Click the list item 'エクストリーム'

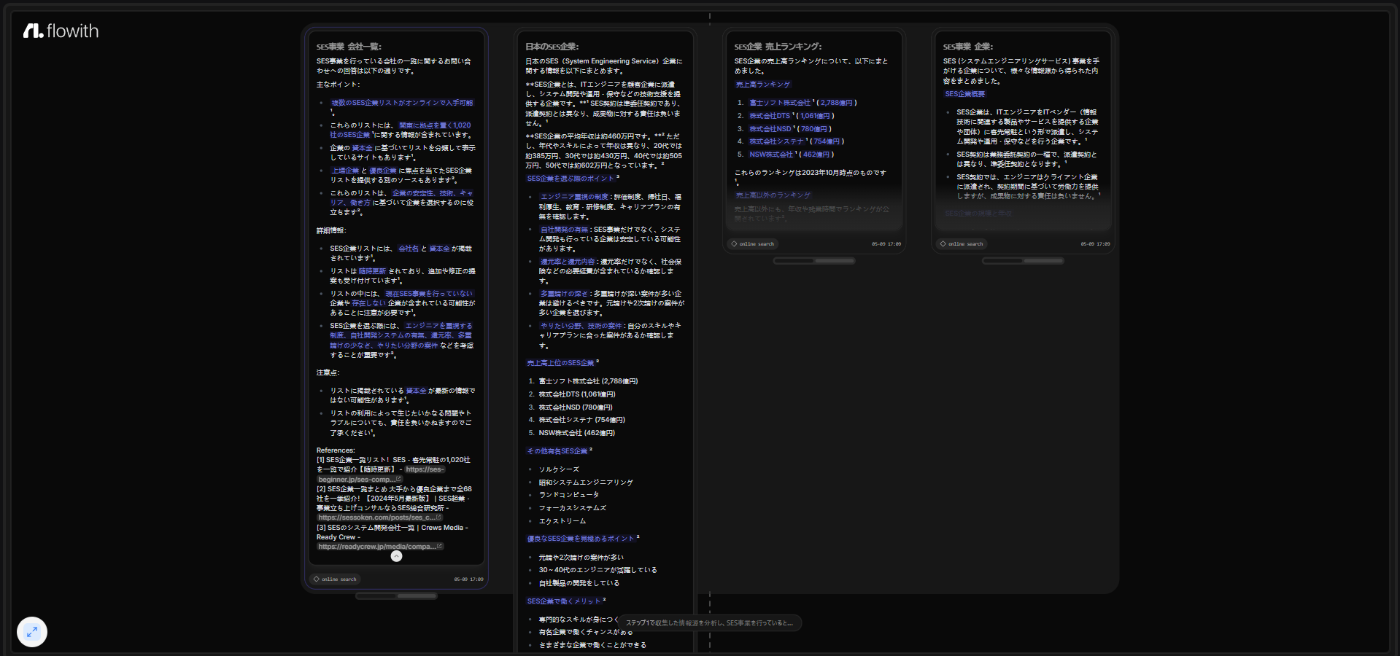[x=563, y=521]
